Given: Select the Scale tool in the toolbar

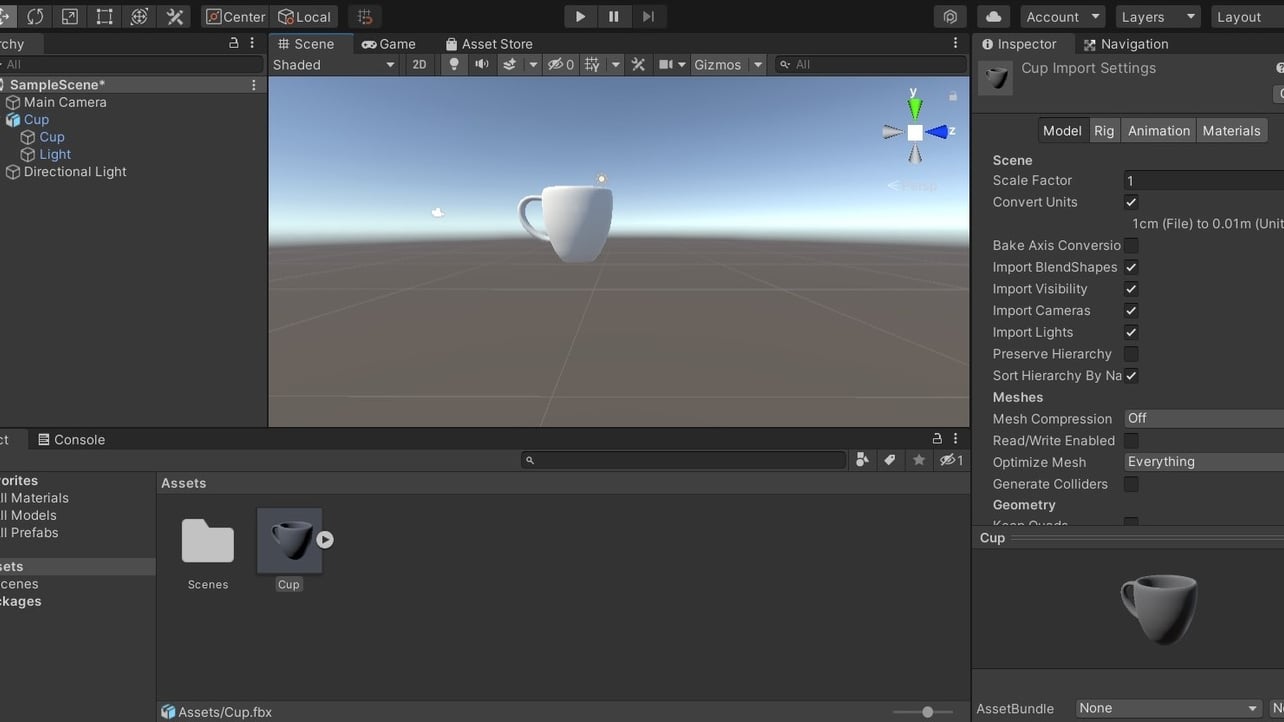Looking at the screenshot, I should pos(69,16).
